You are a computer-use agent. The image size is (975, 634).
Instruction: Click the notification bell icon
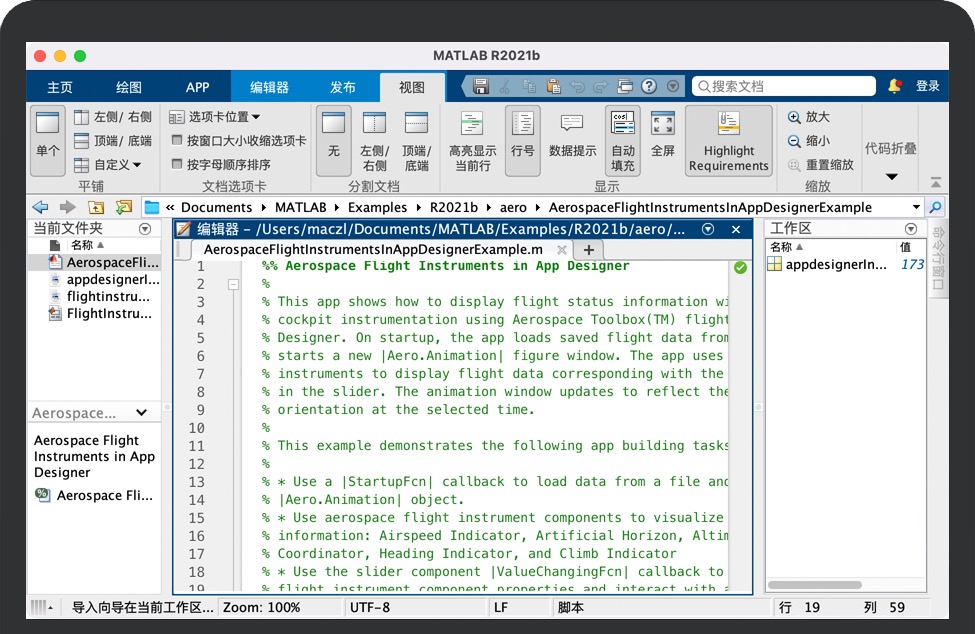pyautogui.click(x=894, y=86)
